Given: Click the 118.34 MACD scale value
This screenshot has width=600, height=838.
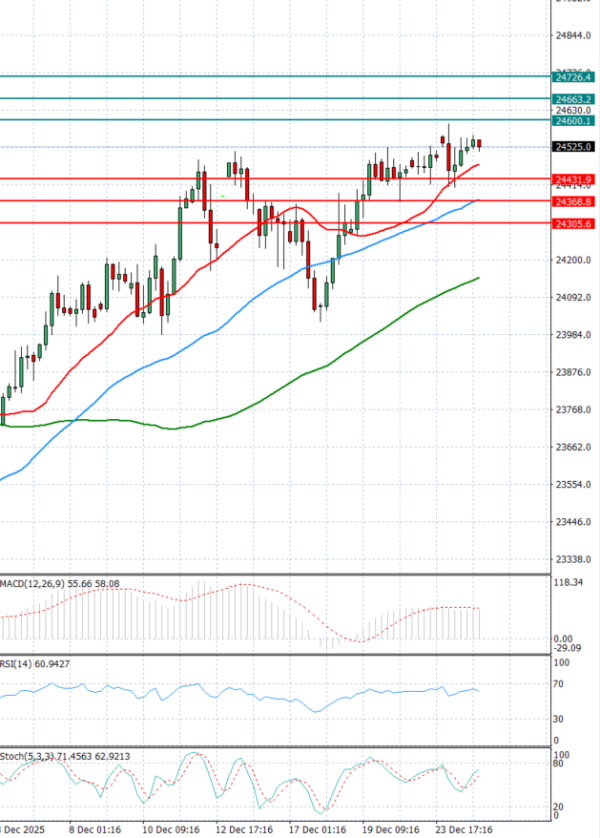Looking at the screenshot, I should click(x=568, y=581).
